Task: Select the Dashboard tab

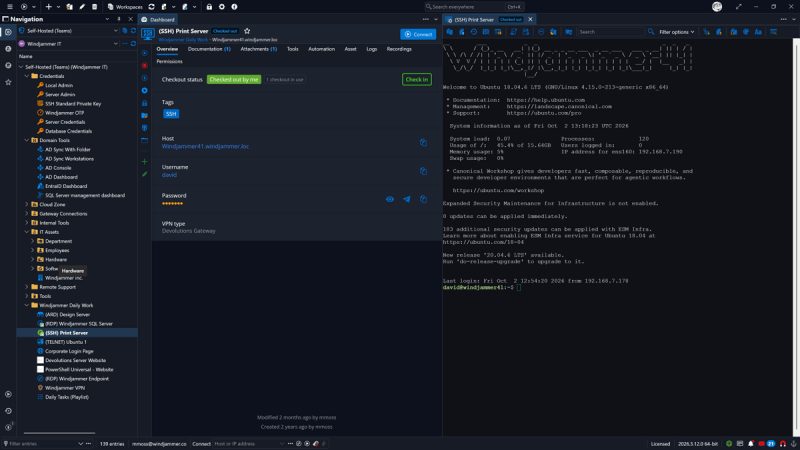Action: tap(158, 19)
